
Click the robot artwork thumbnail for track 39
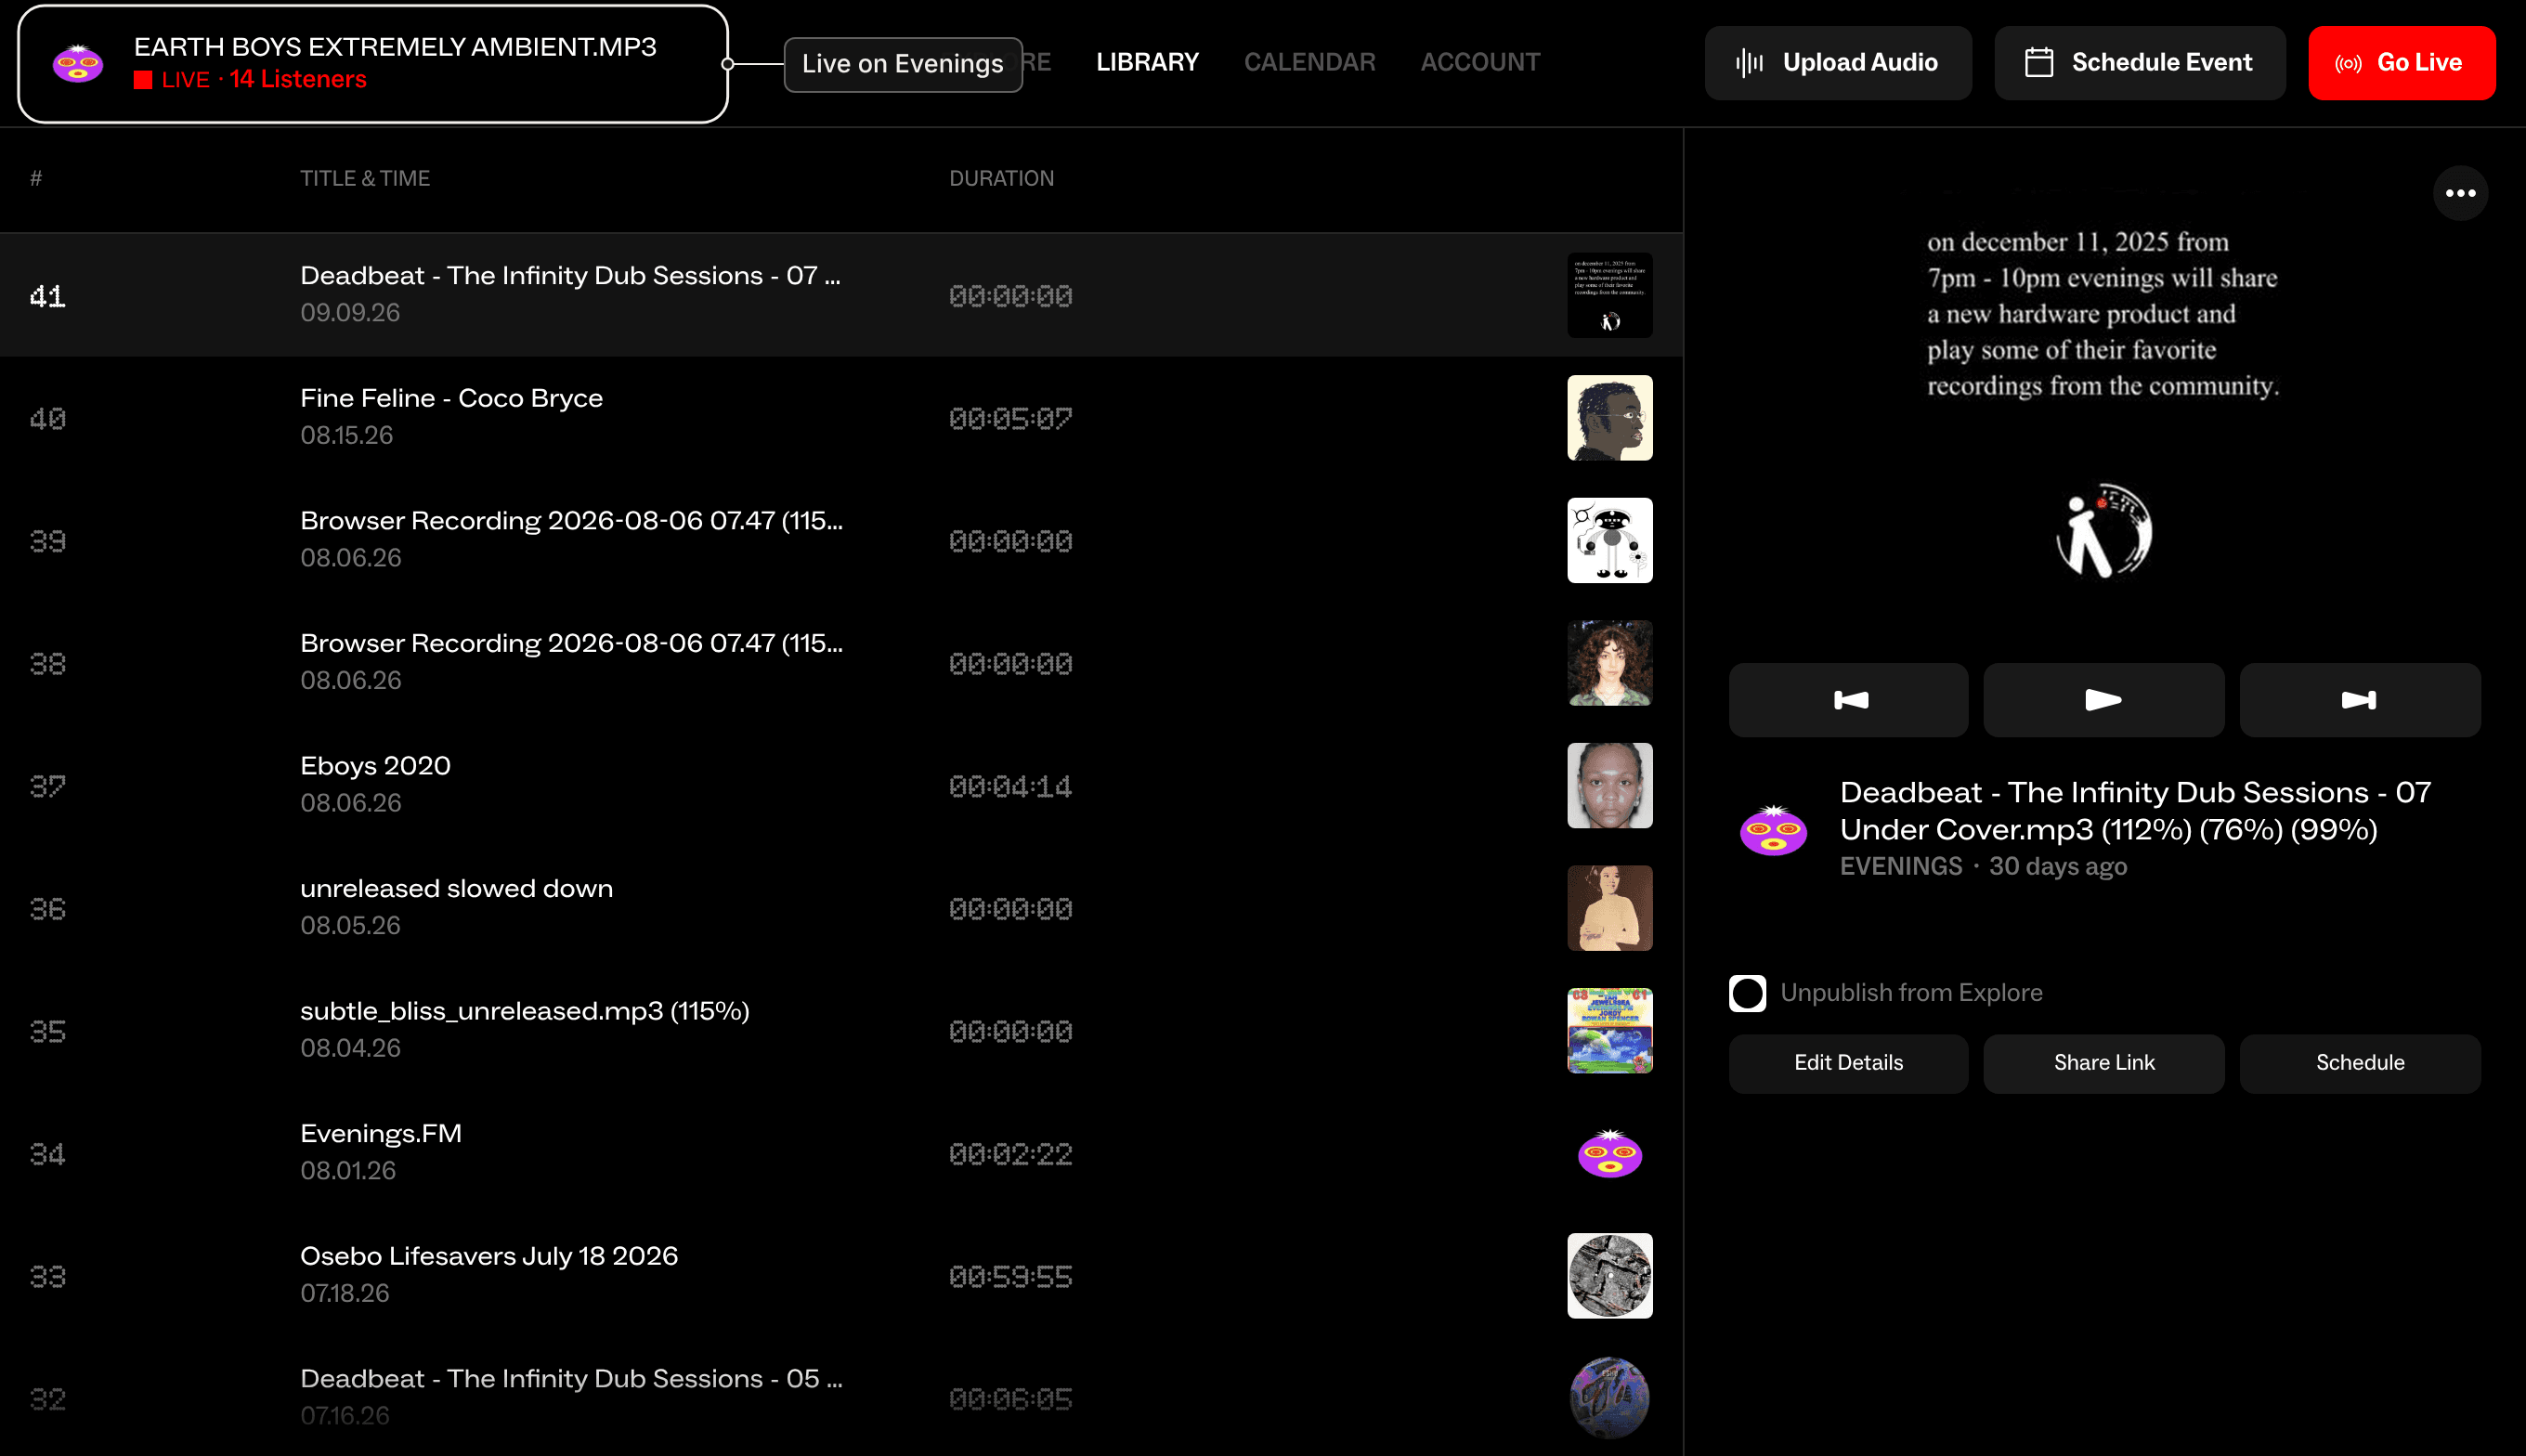pos(1609,540)
